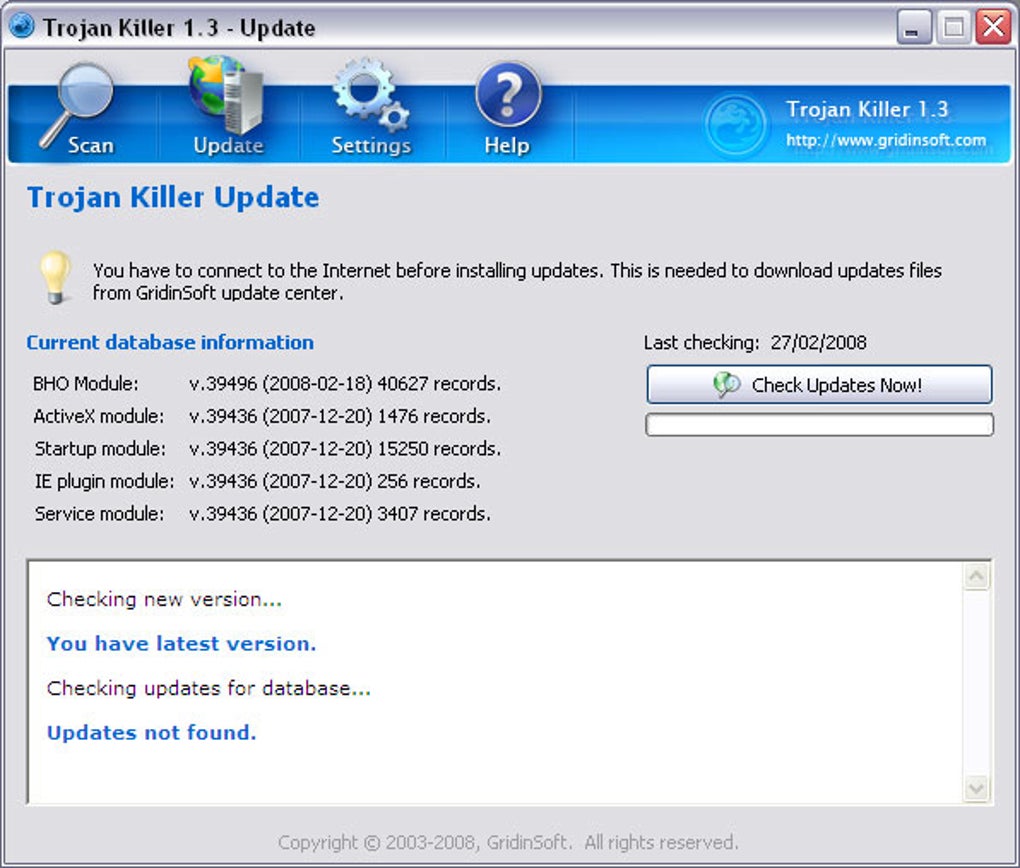The image size is (1020, 868).
Task: Click the Checking new version... log line
Action: coord(164,599)
